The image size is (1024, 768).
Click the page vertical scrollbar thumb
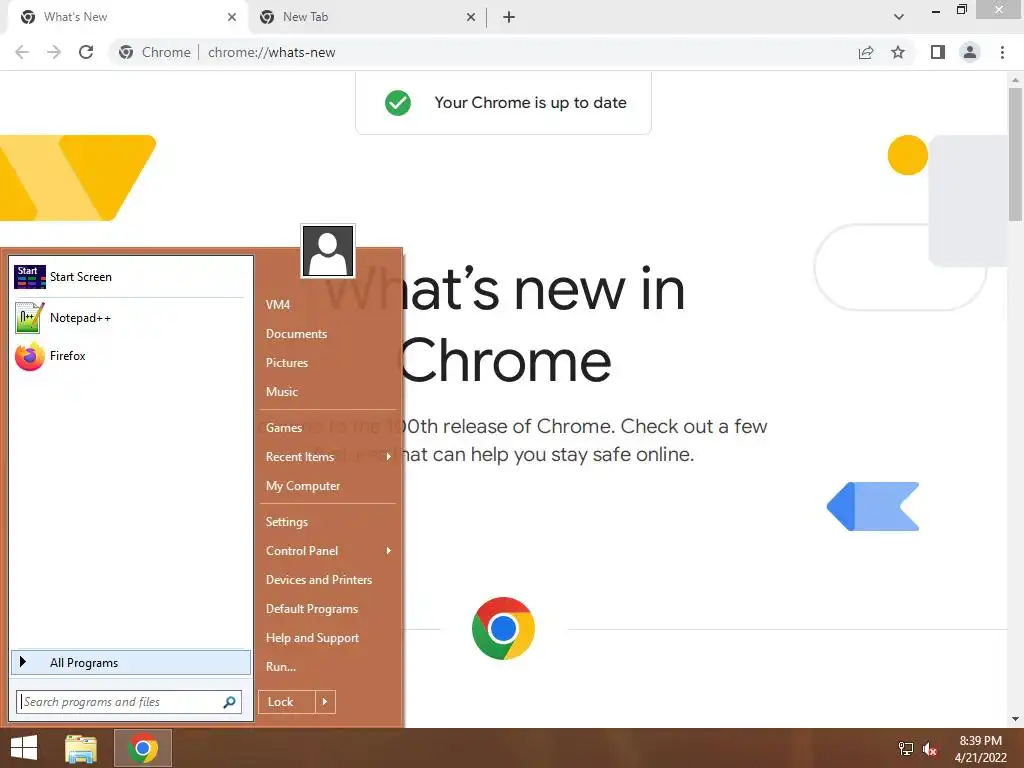[1015, 155]
